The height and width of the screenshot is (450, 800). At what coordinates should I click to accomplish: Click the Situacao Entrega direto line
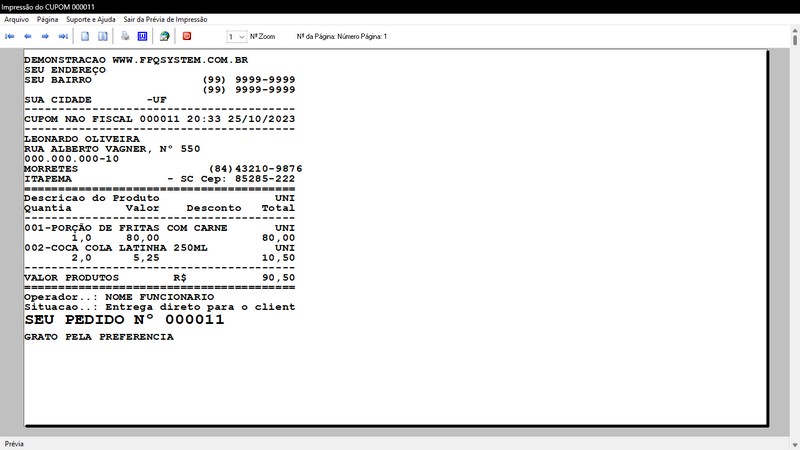tap(160, 307)
